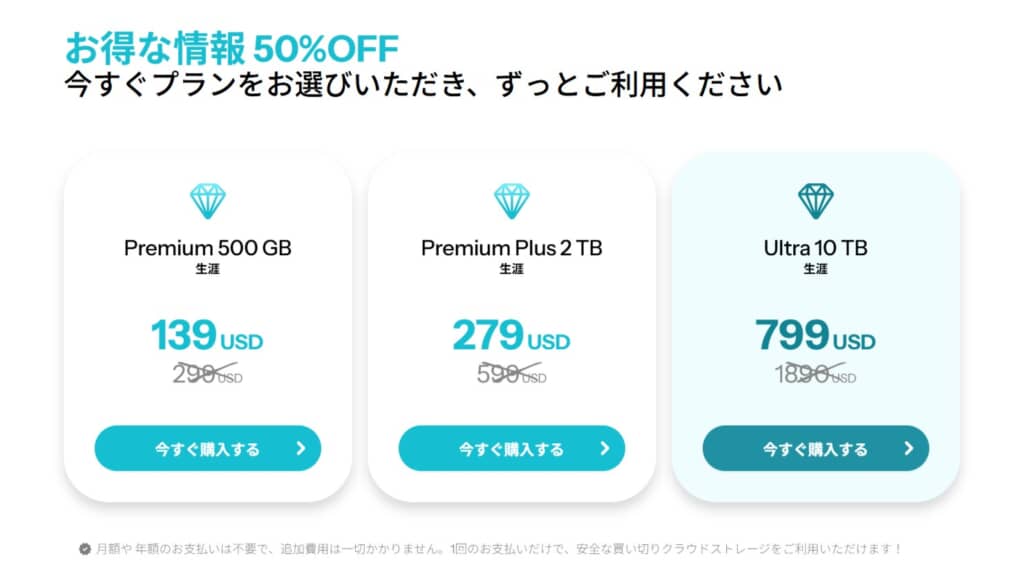Click the arrow on Ultra 10 TB purchase button

coord(908,448)
